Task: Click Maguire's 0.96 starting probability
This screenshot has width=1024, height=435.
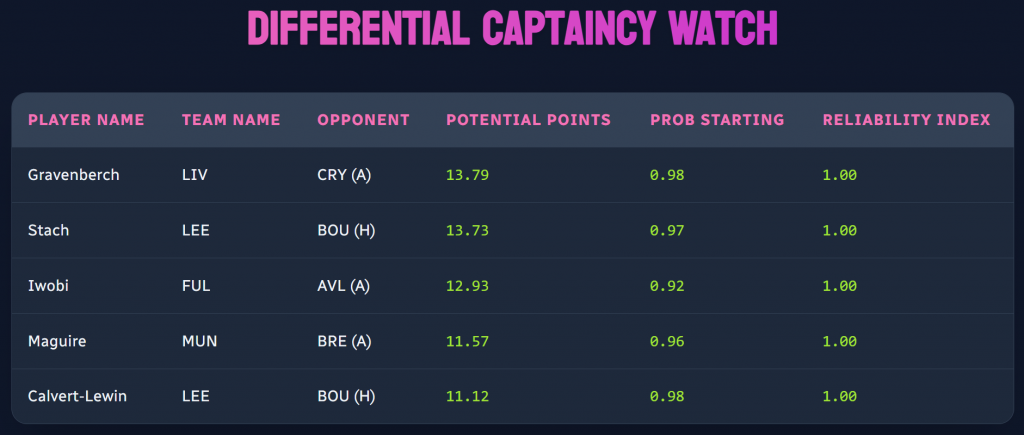Action: point(666,341)
